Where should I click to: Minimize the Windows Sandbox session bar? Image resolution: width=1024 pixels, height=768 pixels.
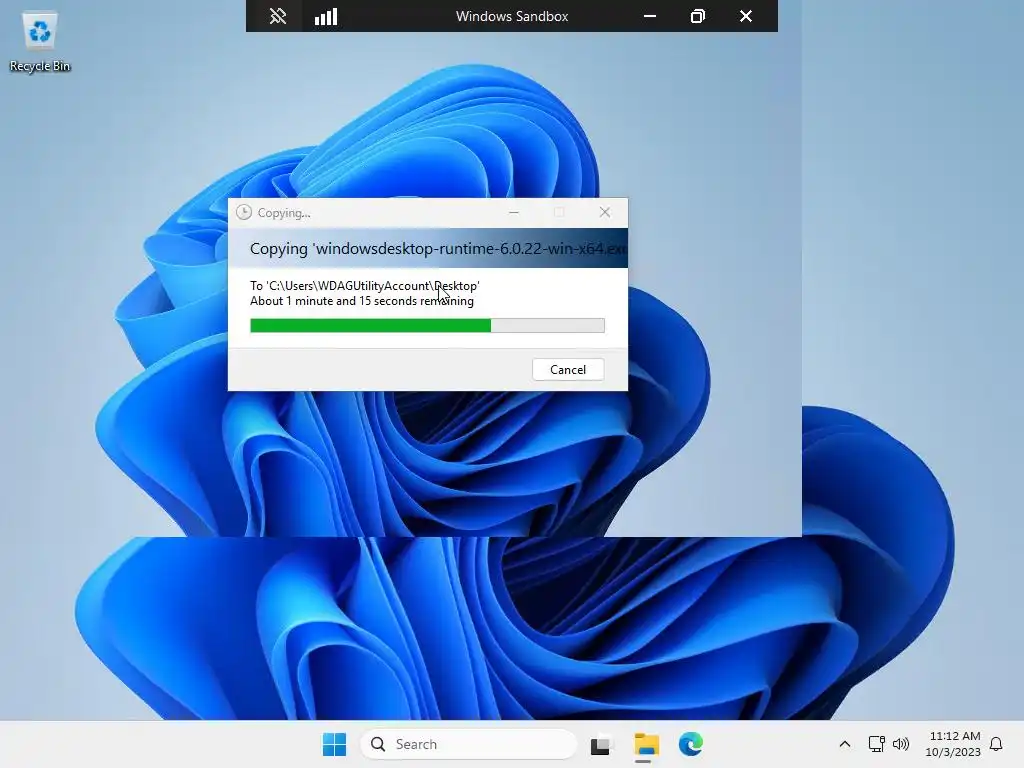tap(650, 16)
